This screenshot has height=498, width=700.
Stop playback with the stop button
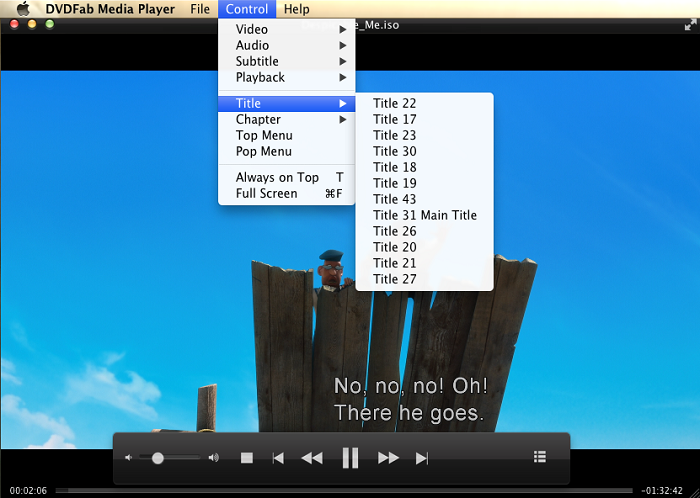click(x=247, y=458)
